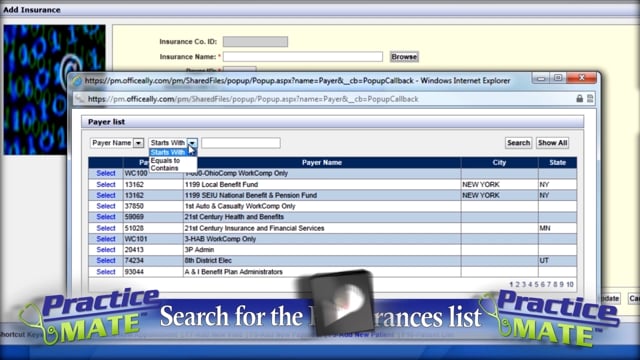The width and height of the screenshot is (640, 360).
Task: Go to page 5 of payer list
Action: tap(536, 284)
